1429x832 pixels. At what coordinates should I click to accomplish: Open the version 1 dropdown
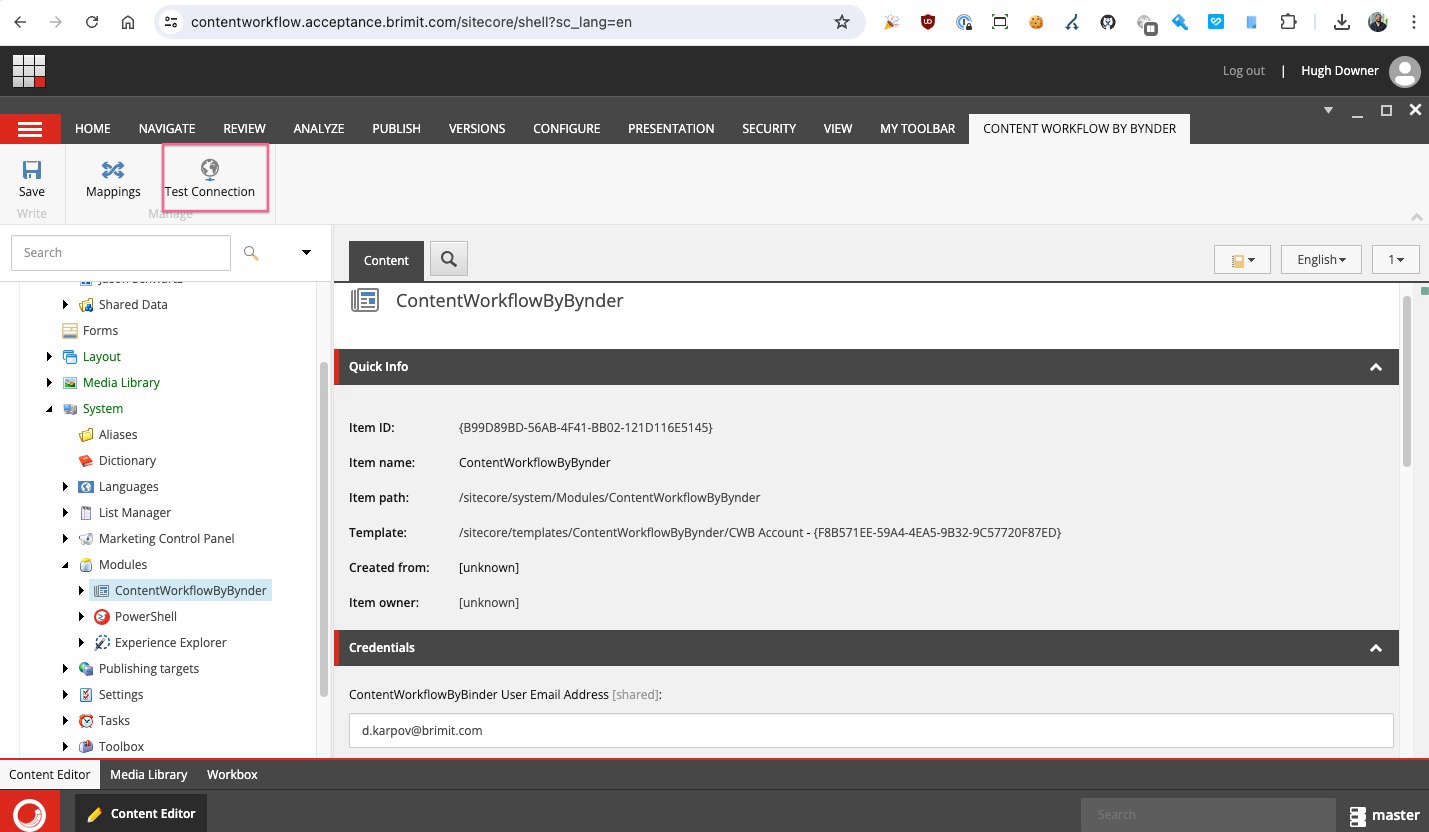[x=1396, y=260]
